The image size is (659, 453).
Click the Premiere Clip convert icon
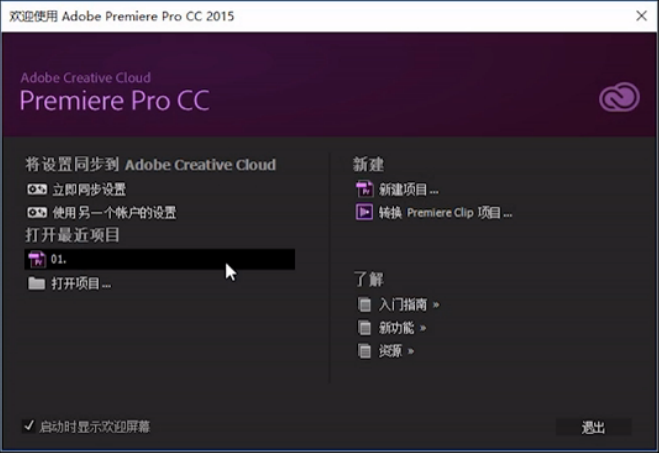coord(364,213)
